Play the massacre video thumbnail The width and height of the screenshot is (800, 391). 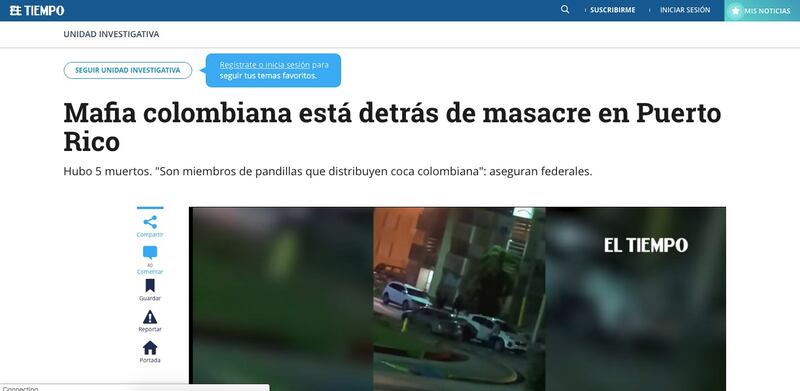(457, 299)
